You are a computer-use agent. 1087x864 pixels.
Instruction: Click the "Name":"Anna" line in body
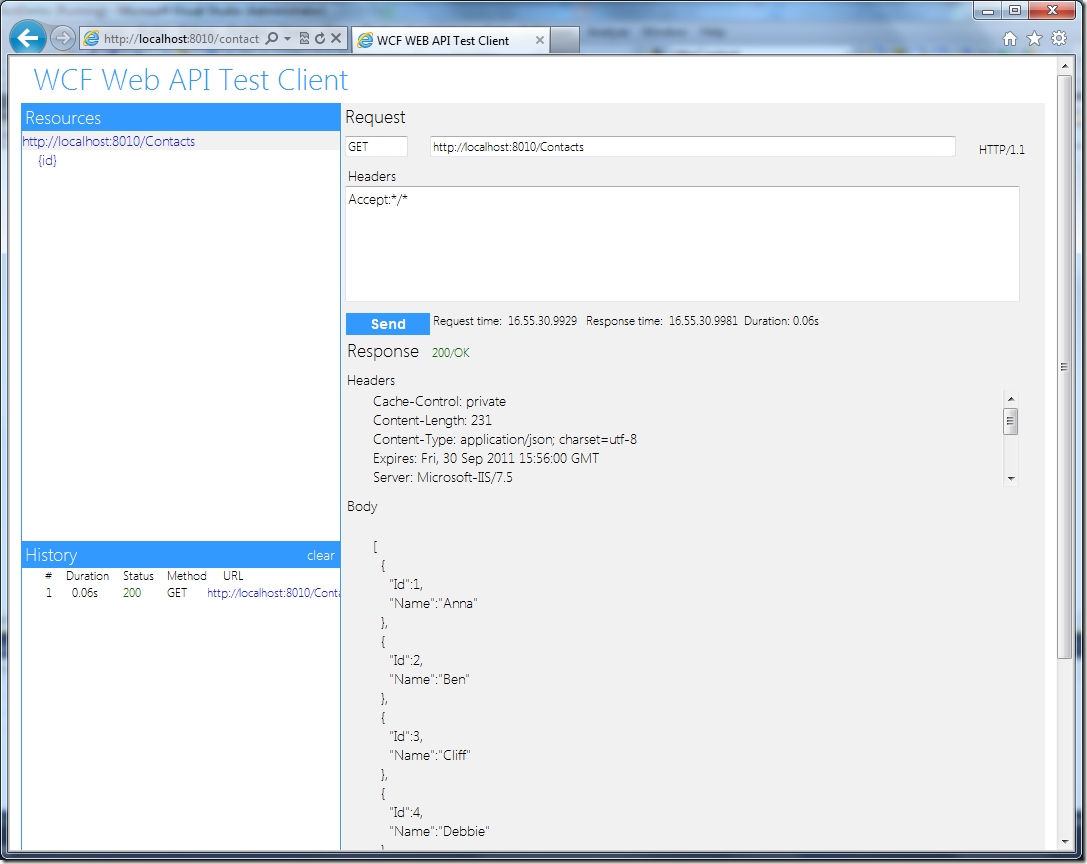(x=433, y=603)
